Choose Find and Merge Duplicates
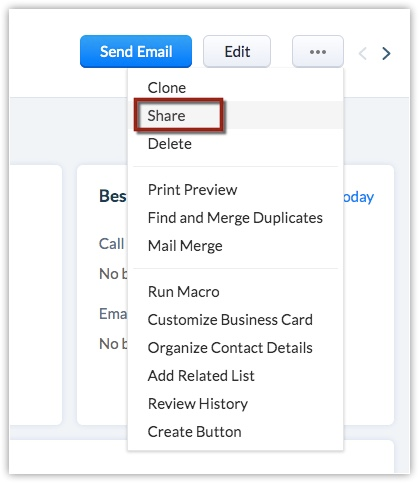The height and width of the screenshot is (483, 419). tap(235, 218)
